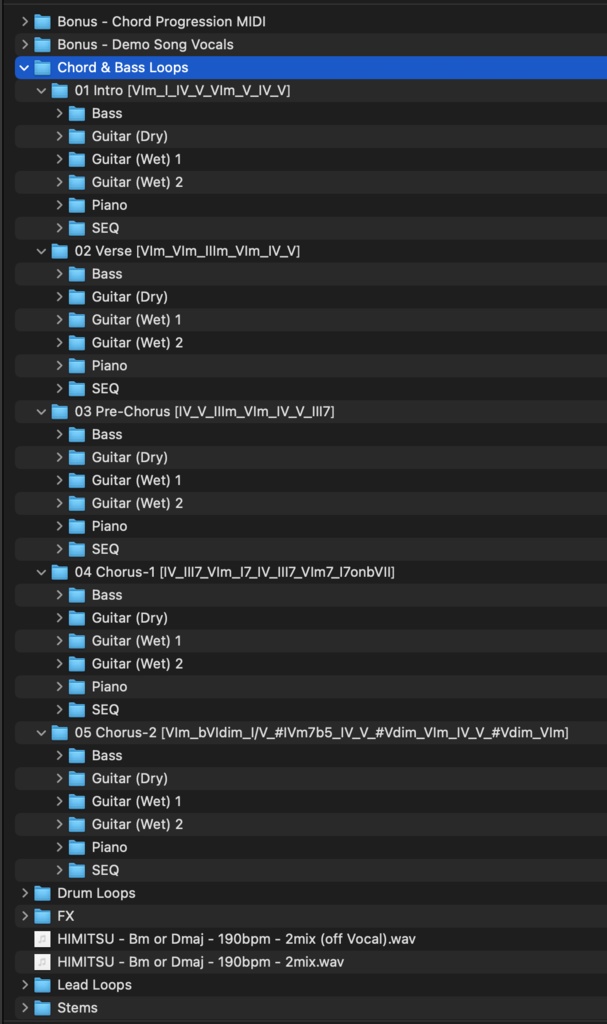This screenshot has width=607, height=1024.
Task: Select SEQ row under 04 Chorus-1
Action: pyautogui.click(x=311, y=710)
